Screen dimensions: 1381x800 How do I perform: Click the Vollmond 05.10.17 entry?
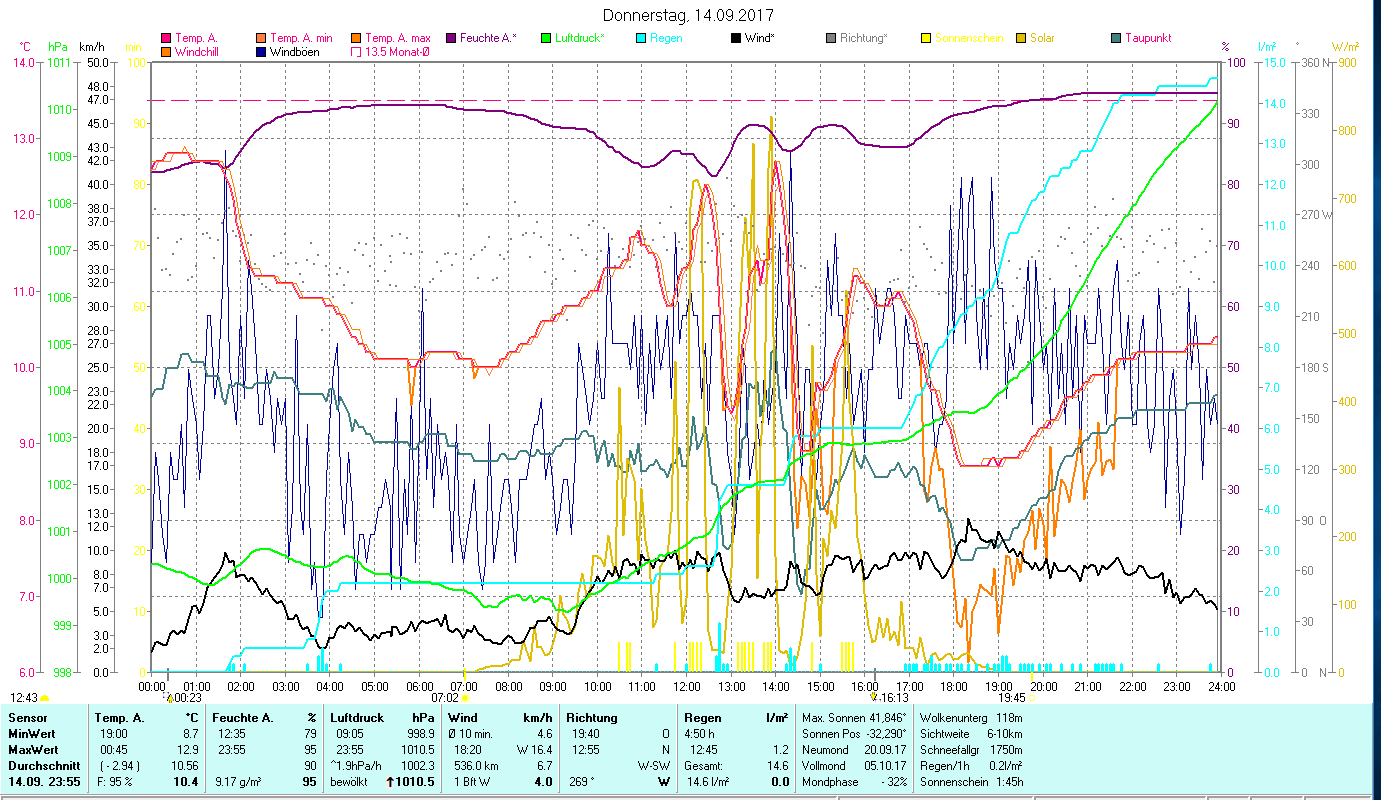point(854,766)
